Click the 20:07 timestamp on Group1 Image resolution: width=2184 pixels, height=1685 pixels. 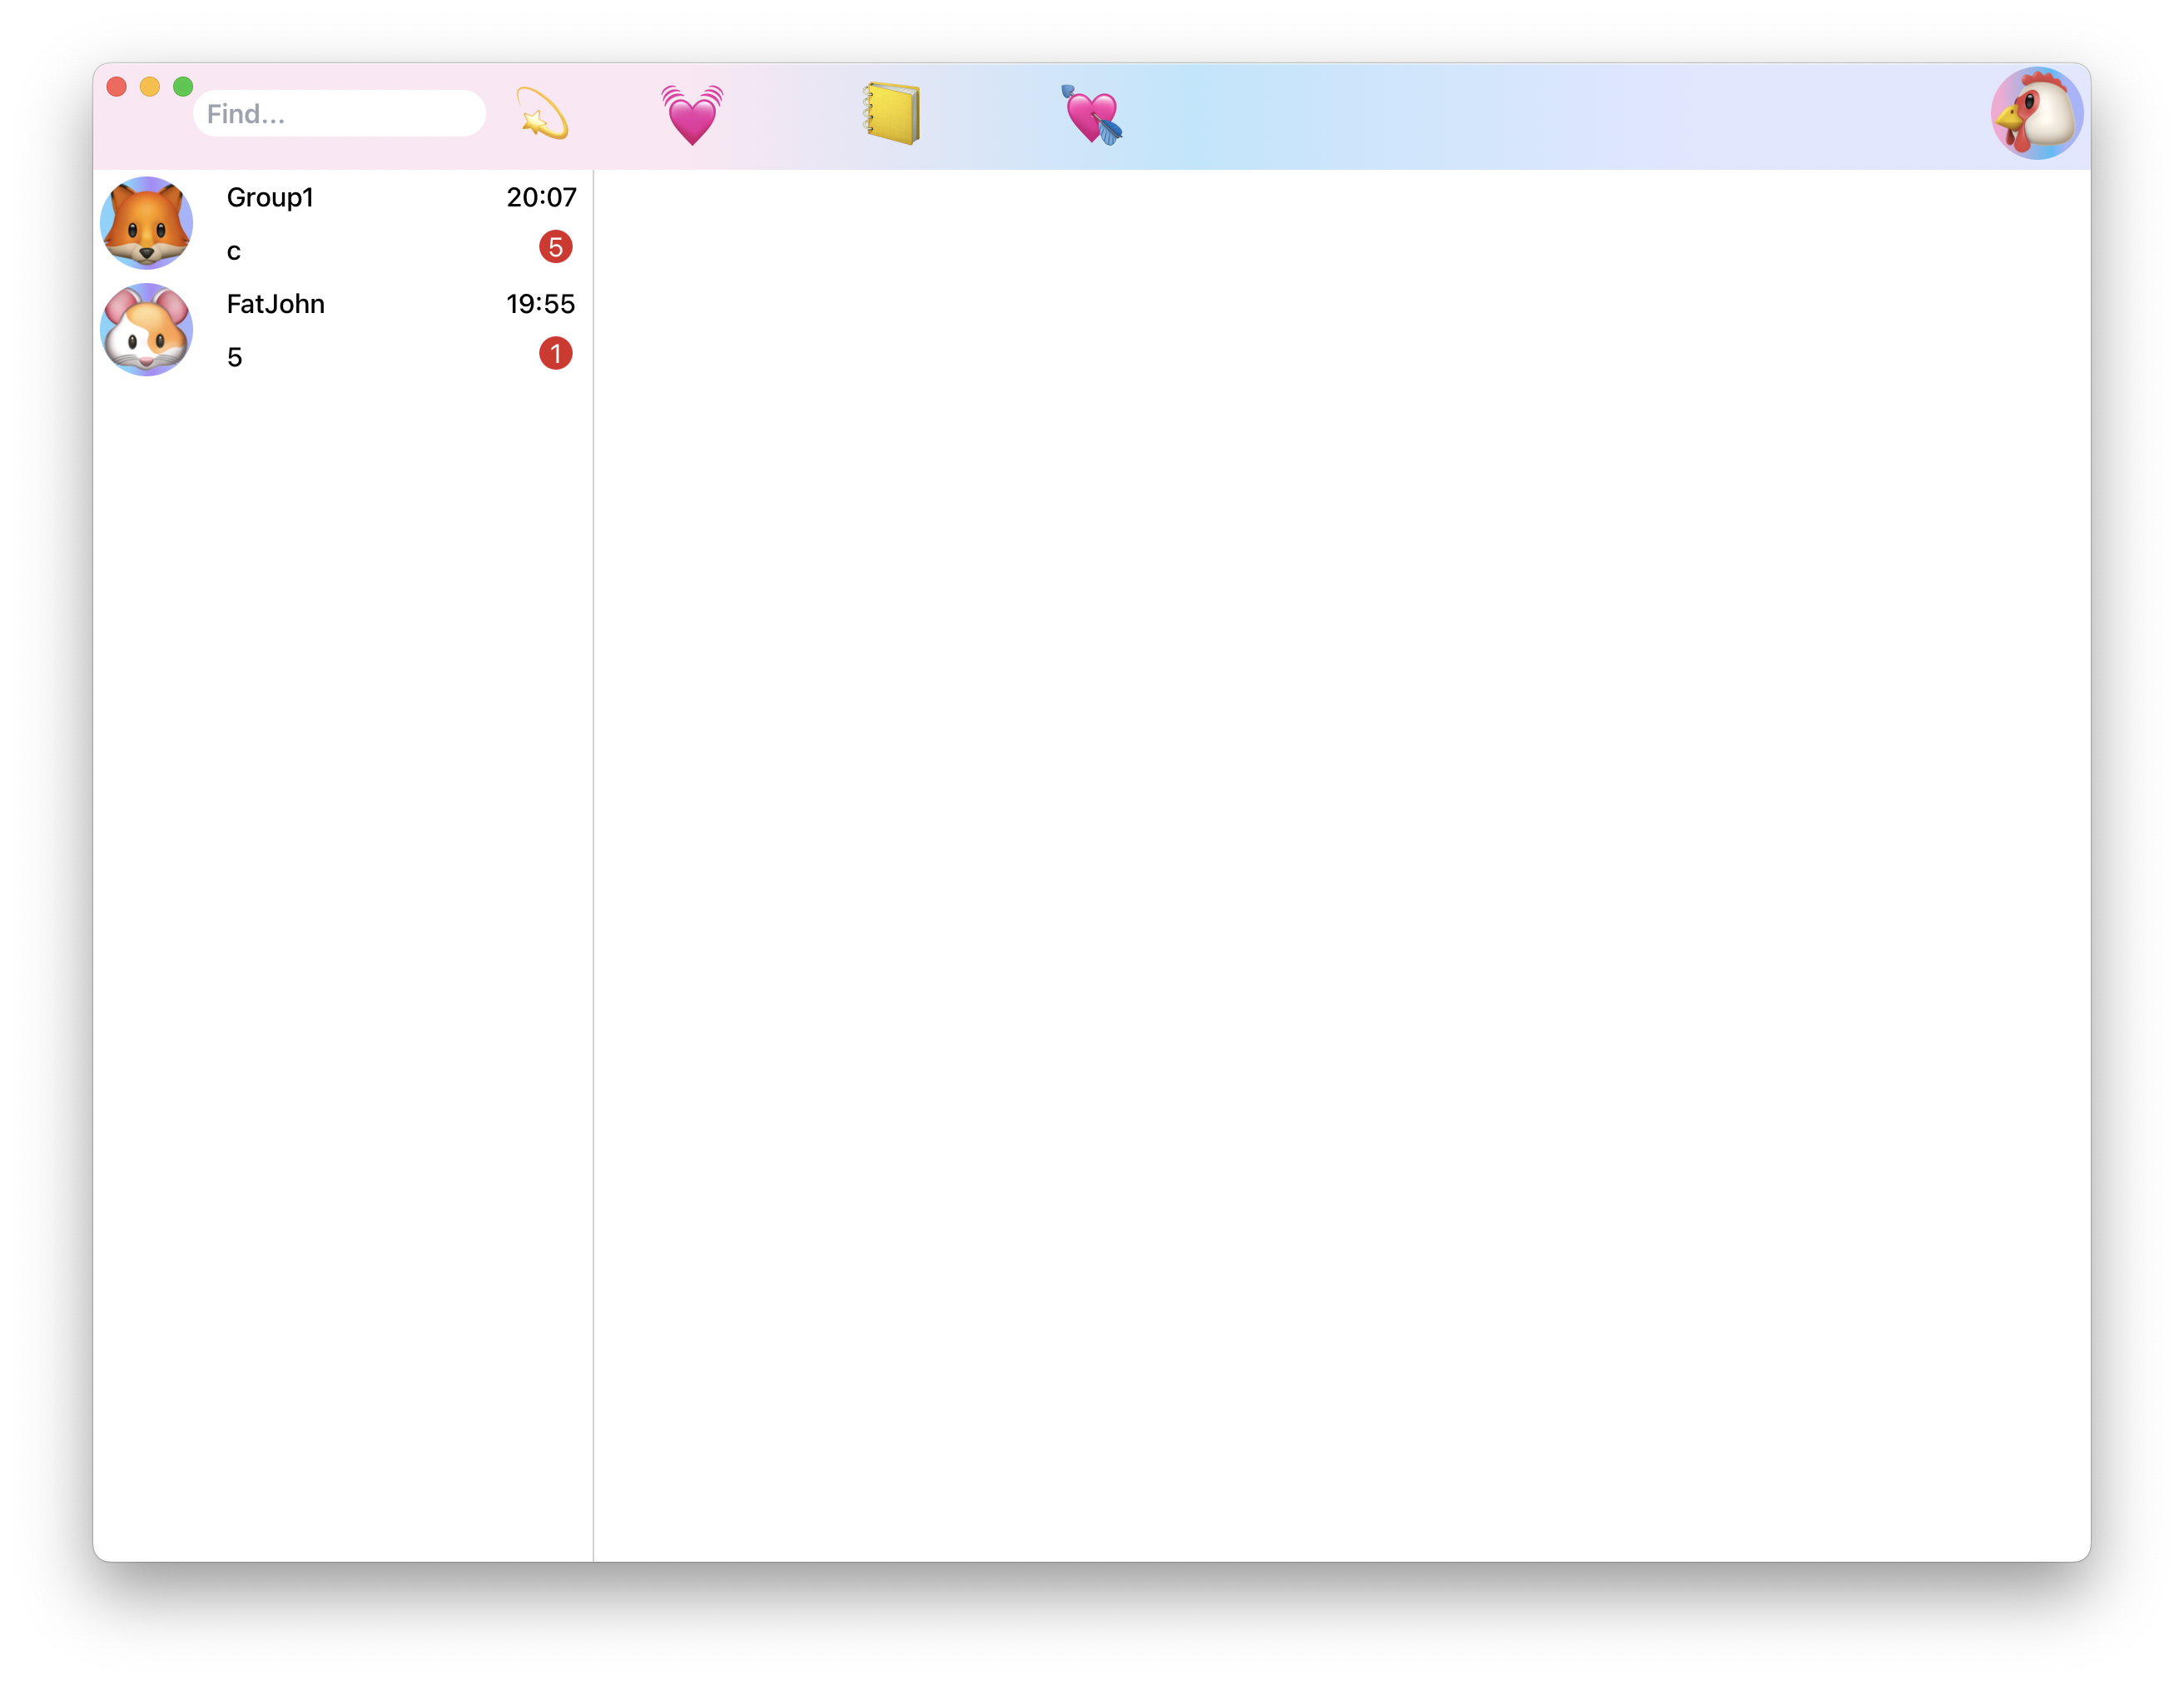pyautogui.click(x=541, y=198)
